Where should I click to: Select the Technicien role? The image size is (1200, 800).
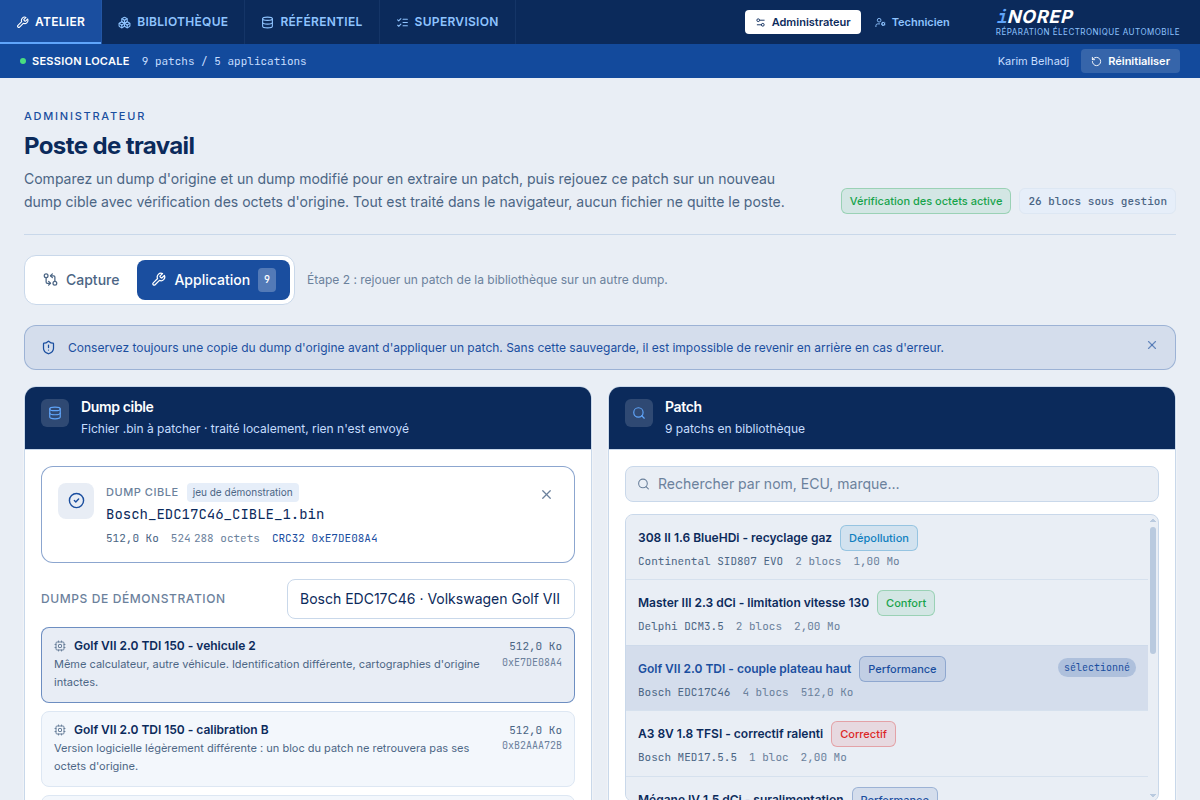[x=912, y=22]
